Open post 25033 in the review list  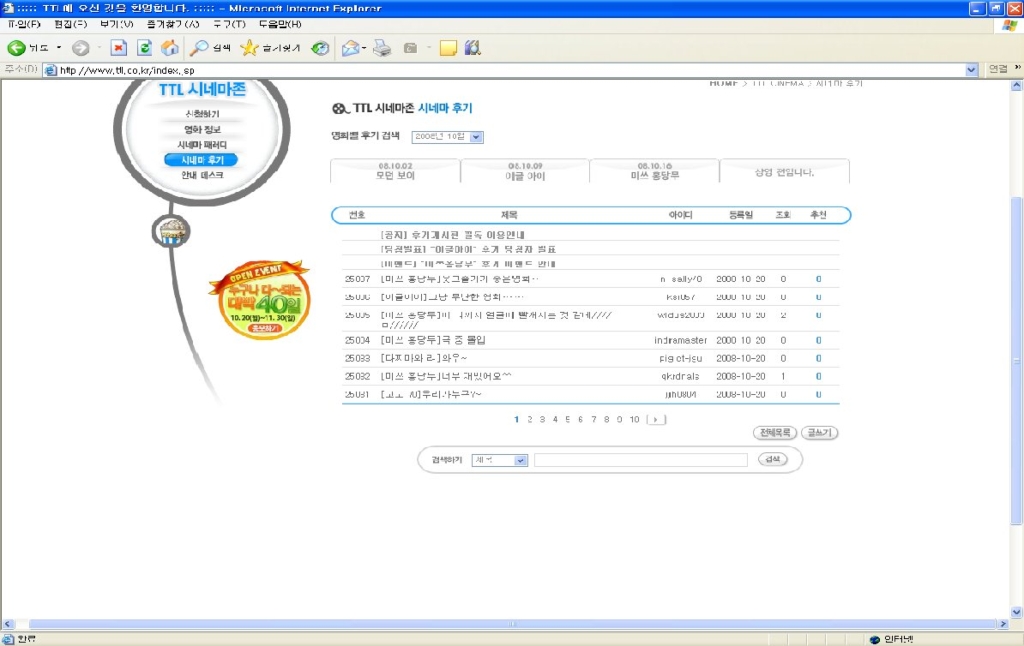pyautogui.click(x=424, y=359)
